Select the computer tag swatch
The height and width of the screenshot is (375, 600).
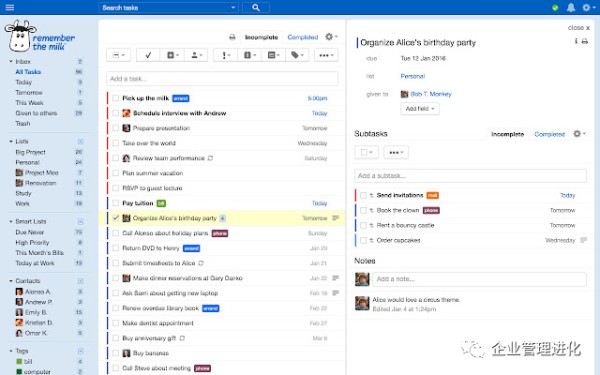tap(19, 372)
